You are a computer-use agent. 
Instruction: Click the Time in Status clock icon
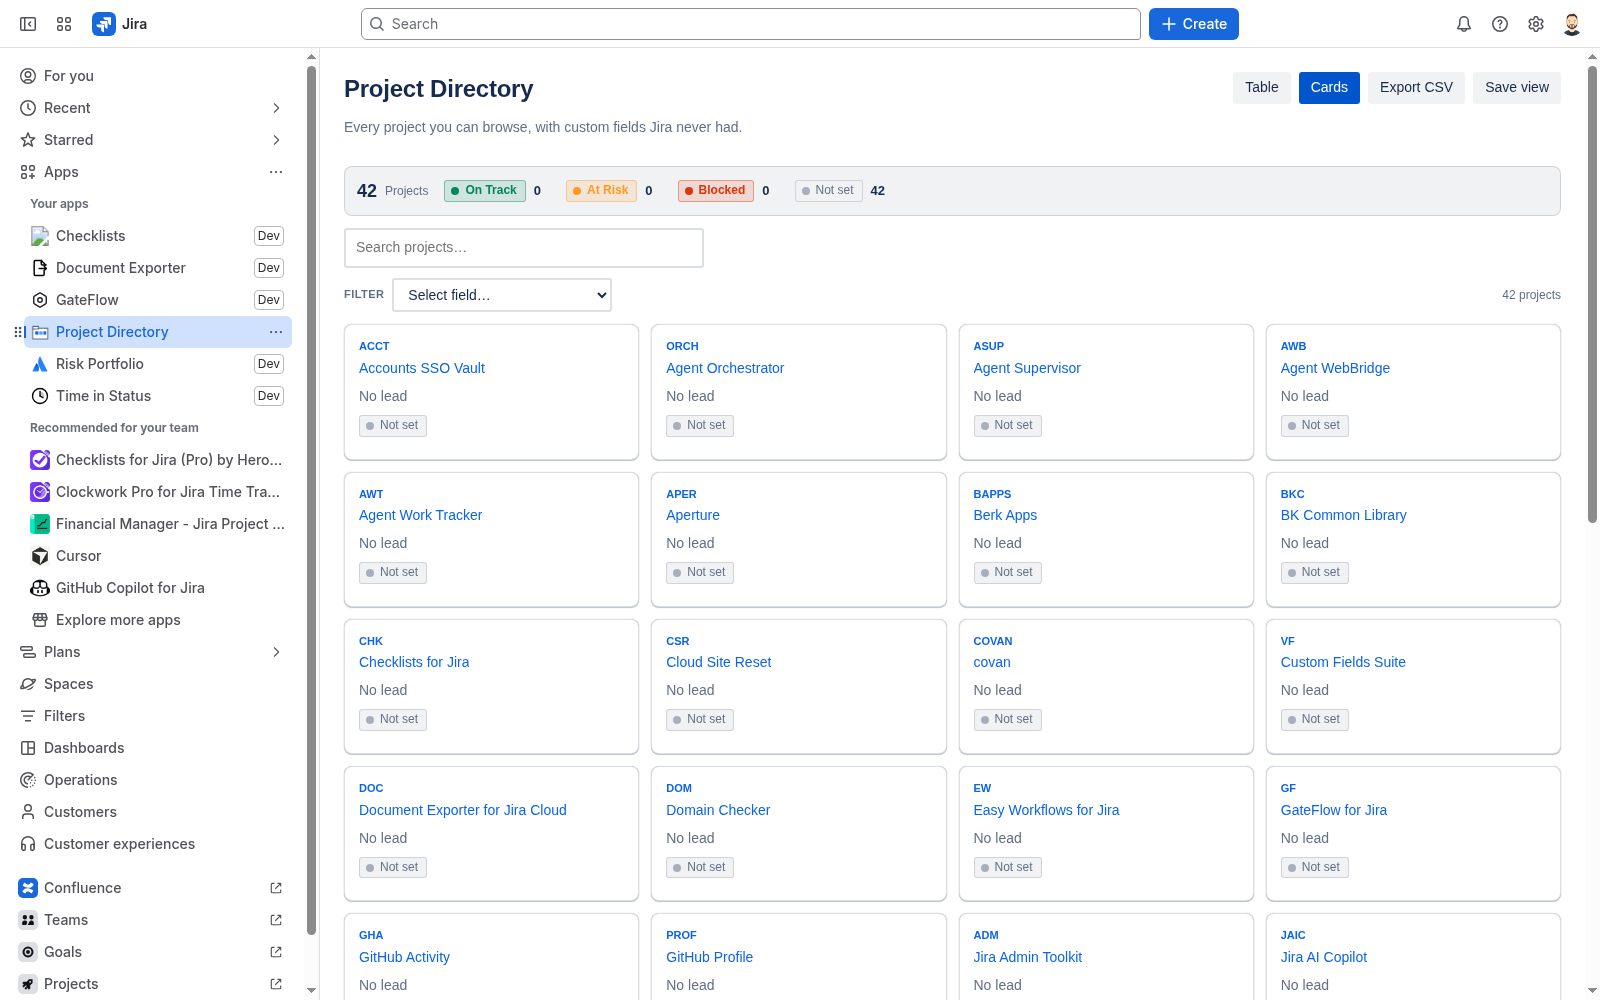[x=40, y=396]
